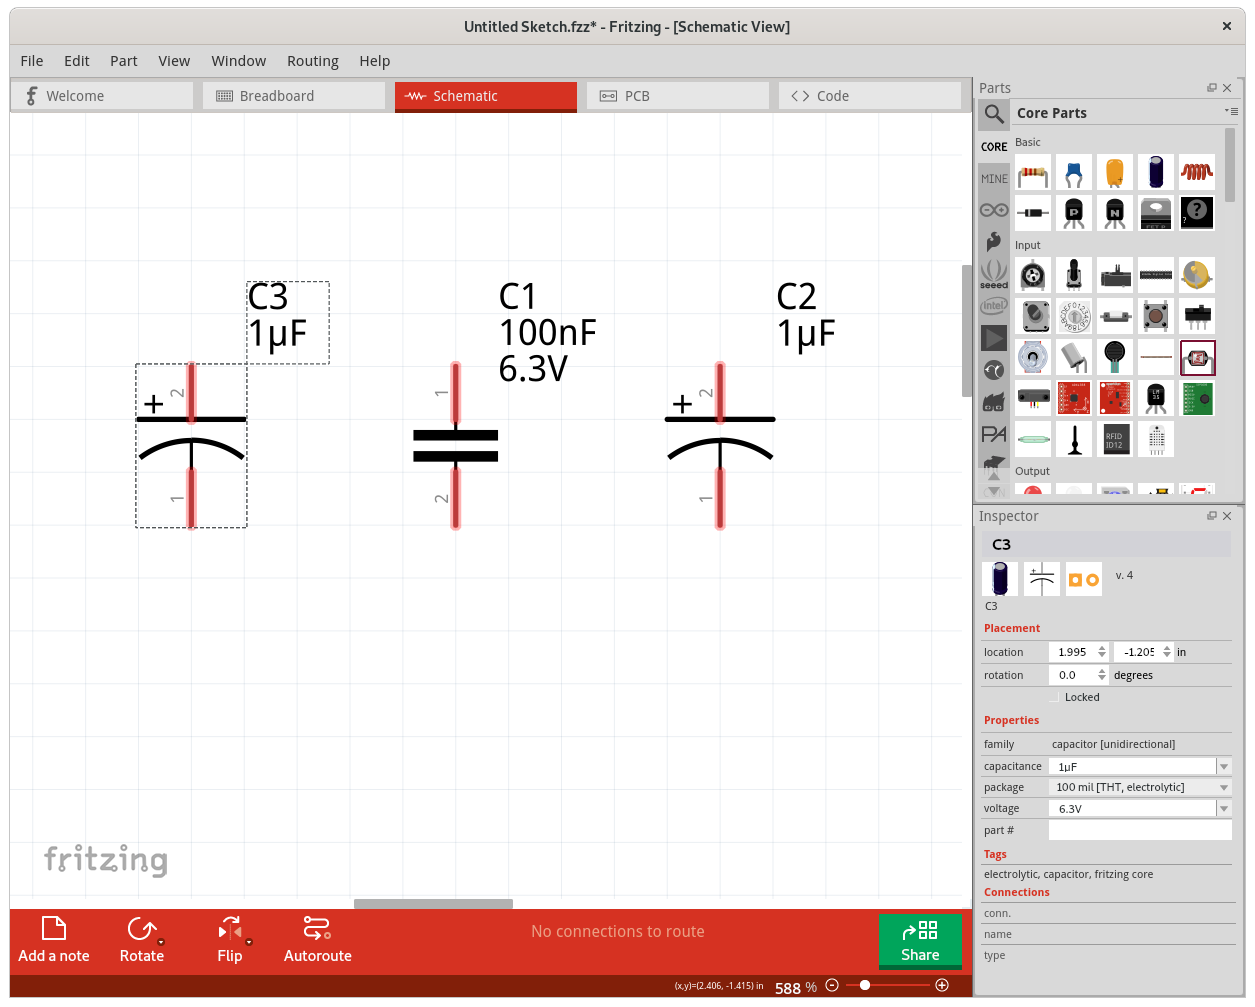The width and height of the screenshot is (1255, 1007).
Task: Select the resistor part from Basic parts
Action: pos(1033,172)
